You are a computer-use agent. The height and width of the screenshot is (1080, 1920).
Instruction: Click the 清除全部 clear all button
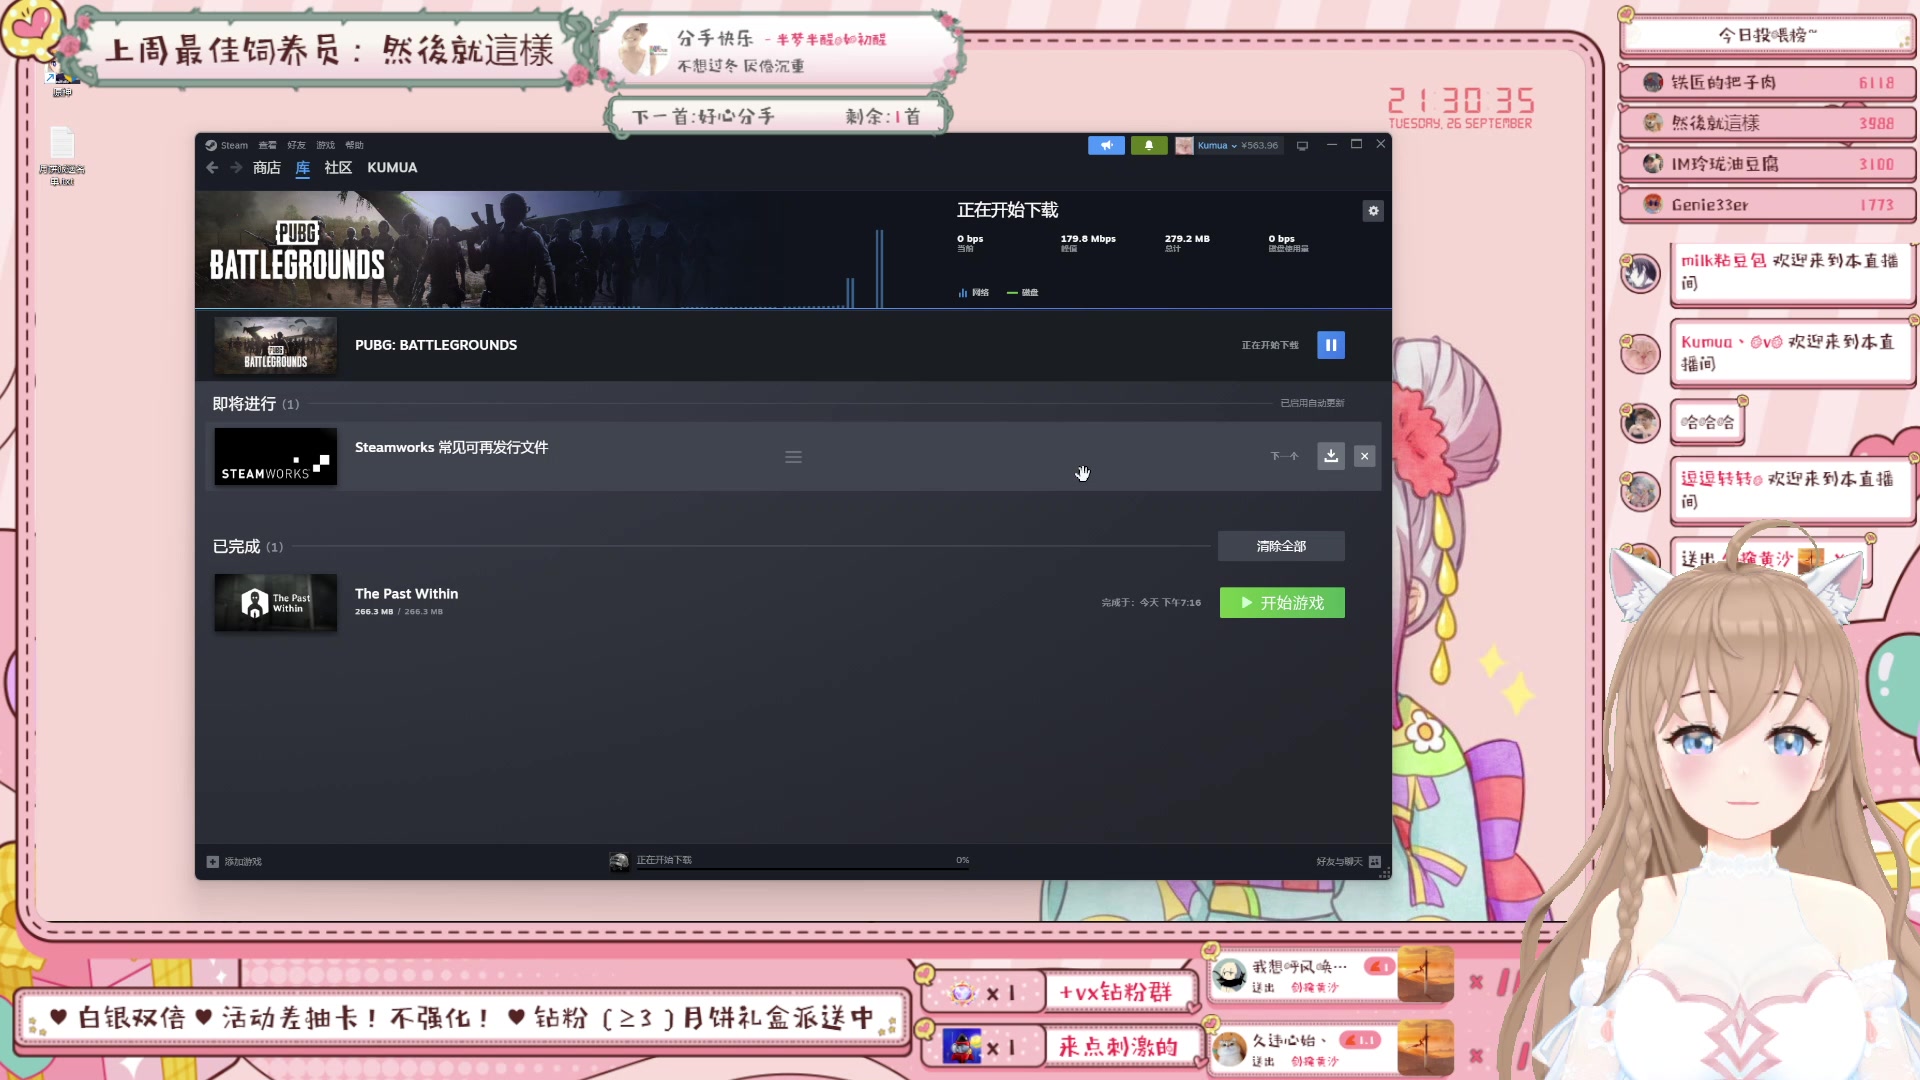[x=1281, y=546]
